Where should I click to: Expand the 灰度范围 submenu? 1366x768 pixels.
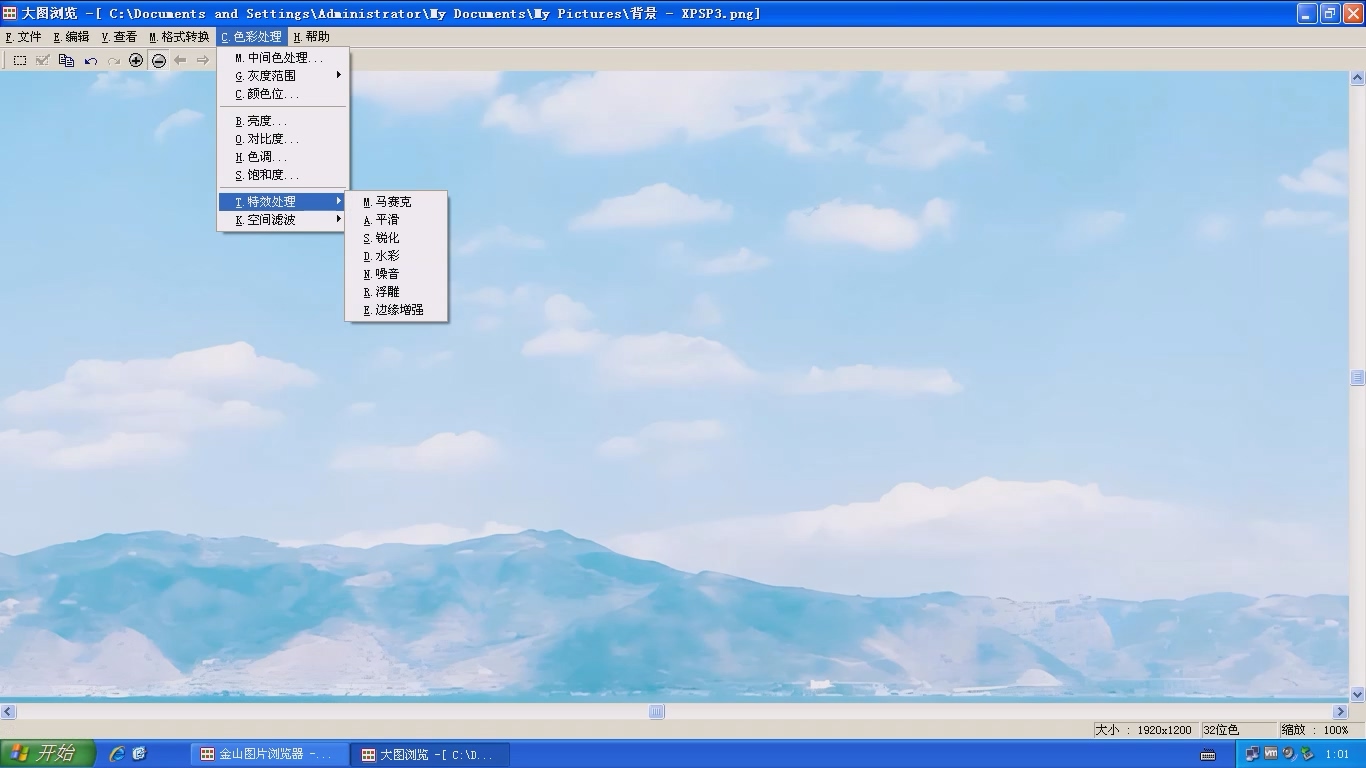283,76
